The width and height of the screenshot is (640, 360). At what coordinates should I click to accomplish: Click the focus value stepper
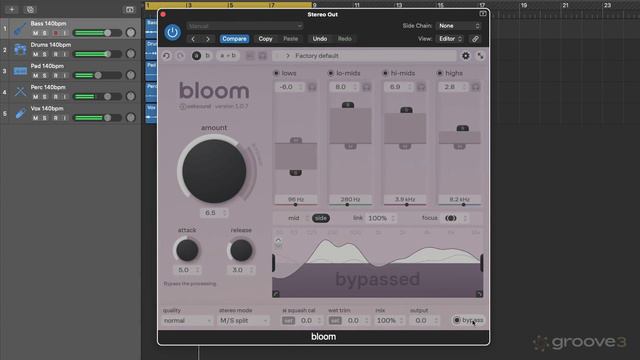point(464,218)
